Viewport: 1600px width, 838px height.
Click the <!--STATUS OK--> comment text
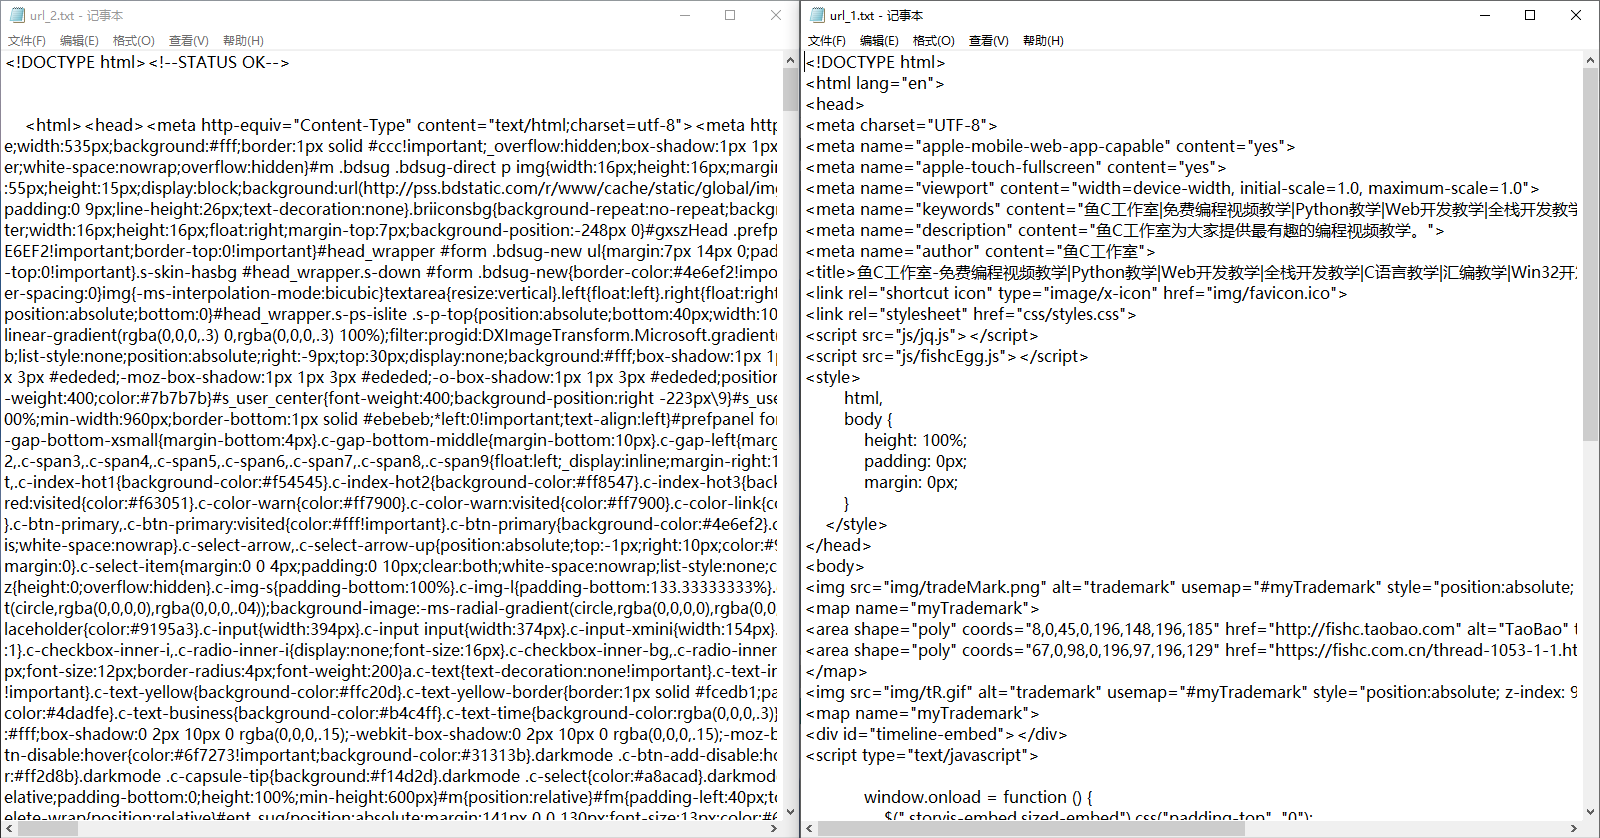click(219, 62)
